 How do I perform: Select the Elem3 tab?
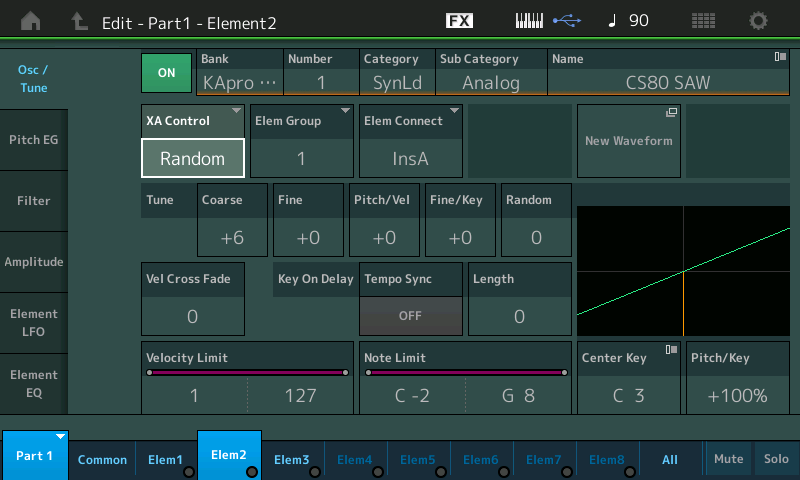[292, 459]
